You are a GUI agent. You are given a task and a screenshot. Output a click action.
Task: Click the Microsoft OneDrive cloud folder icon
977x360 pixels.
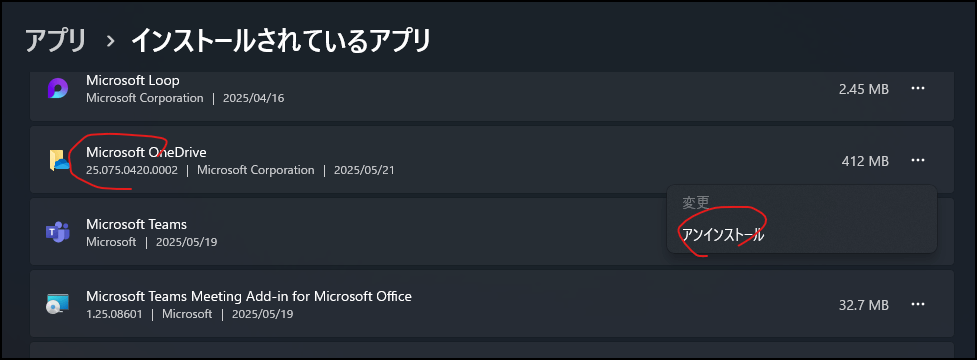[59, 161]
